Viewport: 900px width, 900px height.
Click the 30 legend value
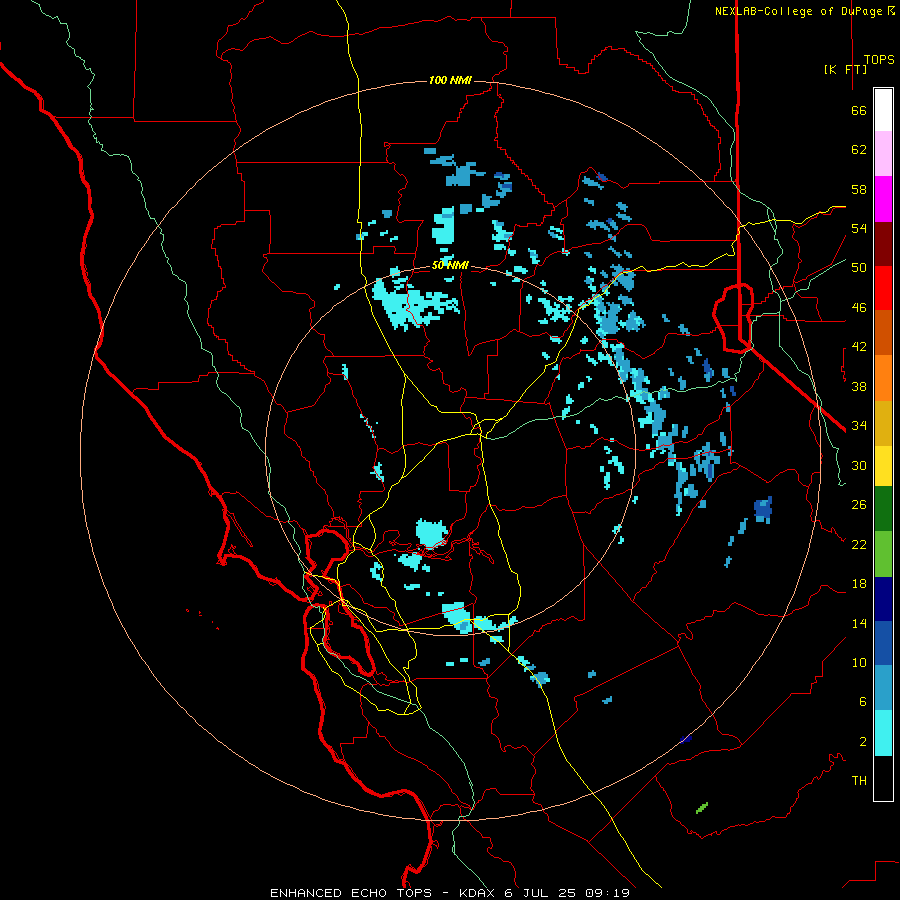click(x=859, y=465)
